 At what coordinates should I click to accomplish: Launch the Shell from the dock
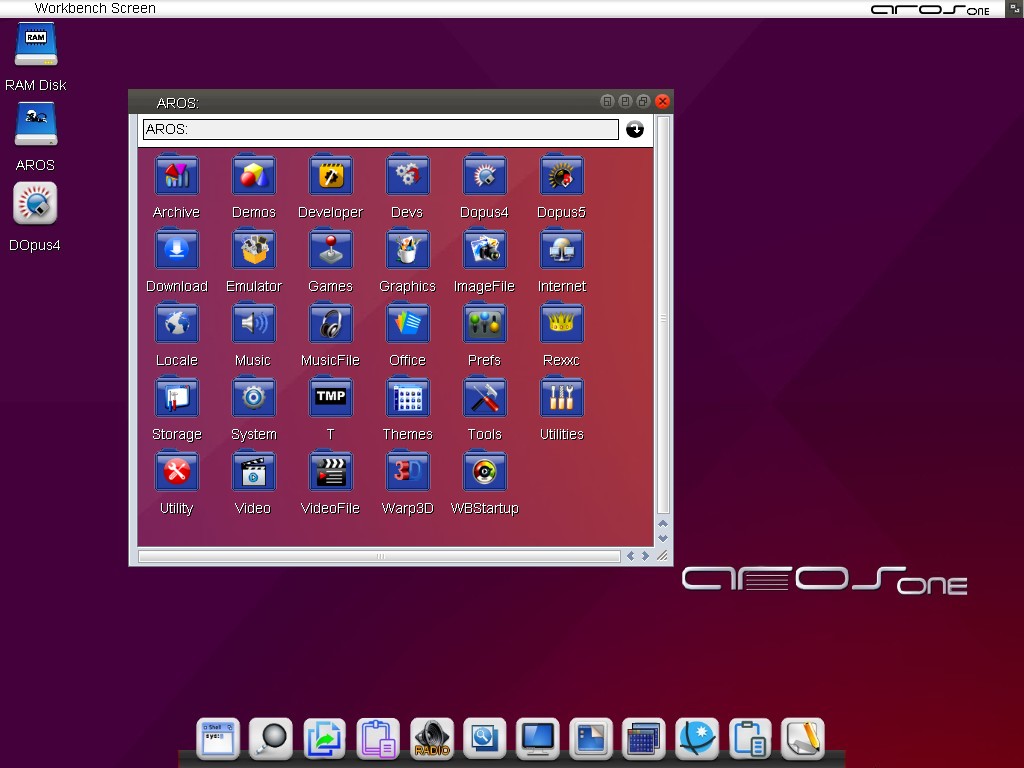click(x=217, y=739)
